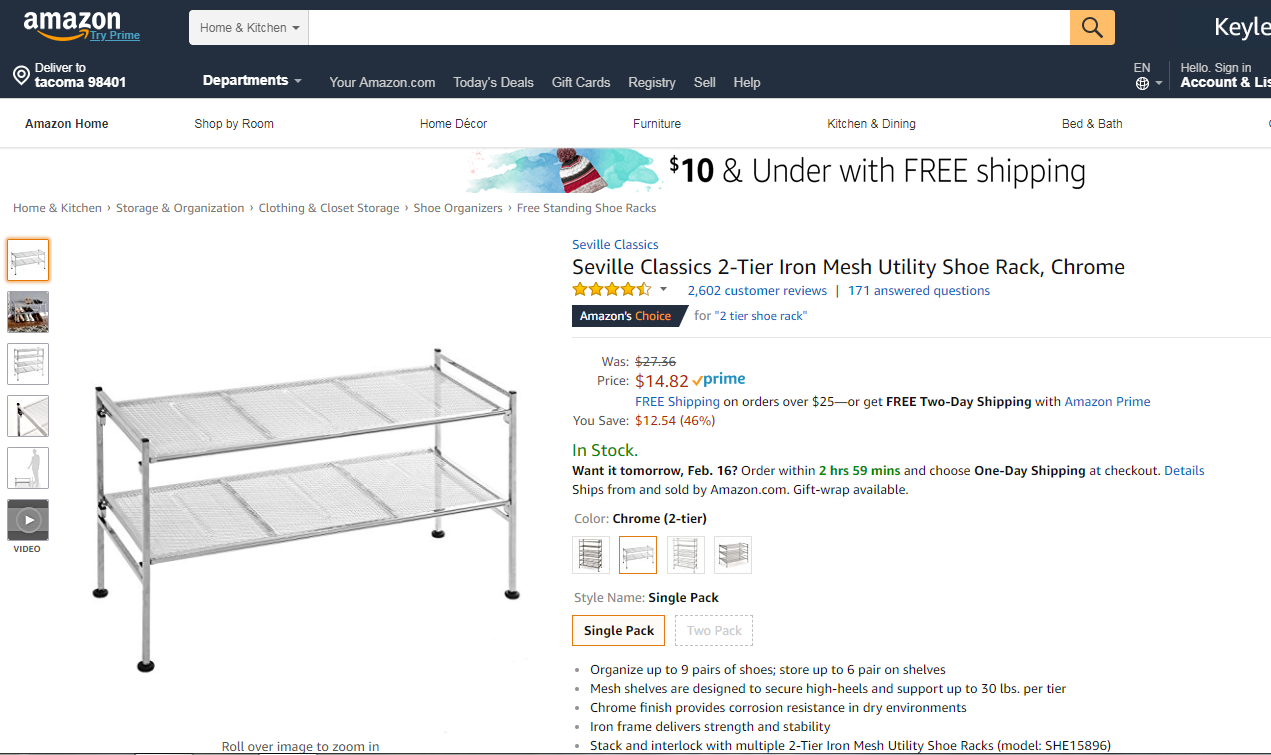Switch to the Furniture category tab
Image resolution: width=1271 pixels, height=755 pixels.
pyautogui.click(x=657, y=124)
